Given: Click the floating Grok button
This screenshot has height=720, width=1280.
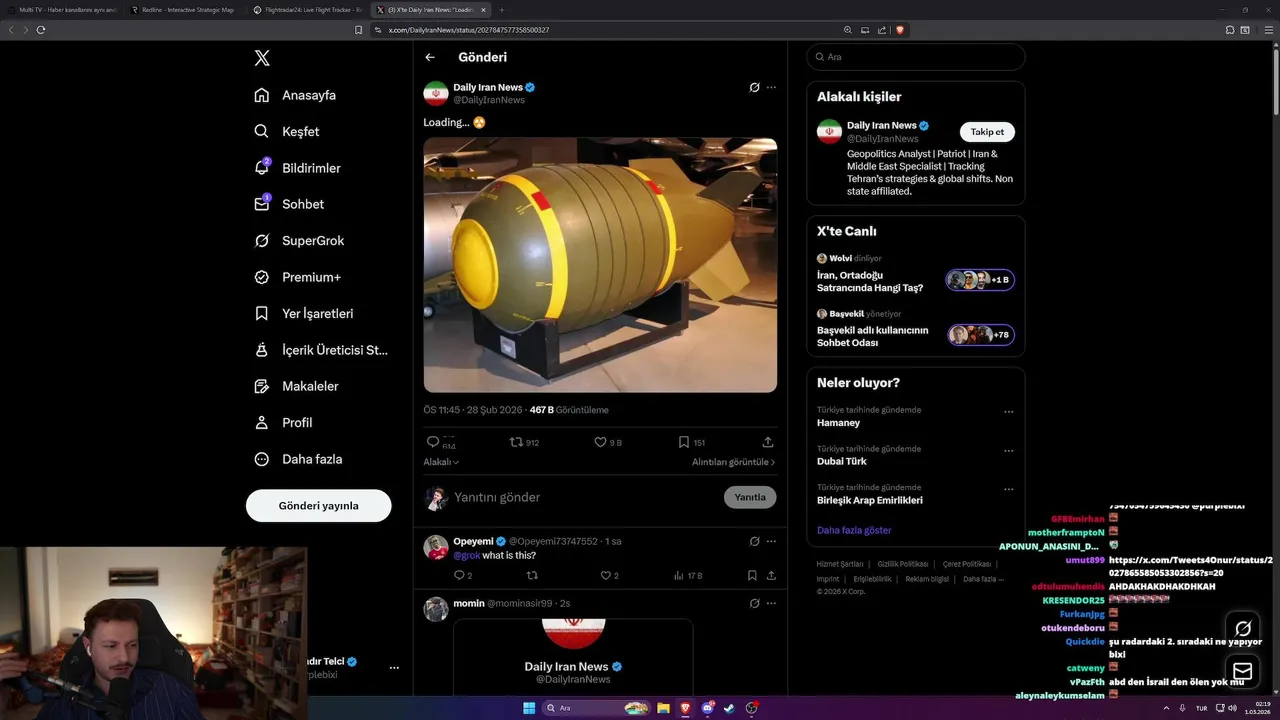Looking at the screenshot, I should (1243, 628).
